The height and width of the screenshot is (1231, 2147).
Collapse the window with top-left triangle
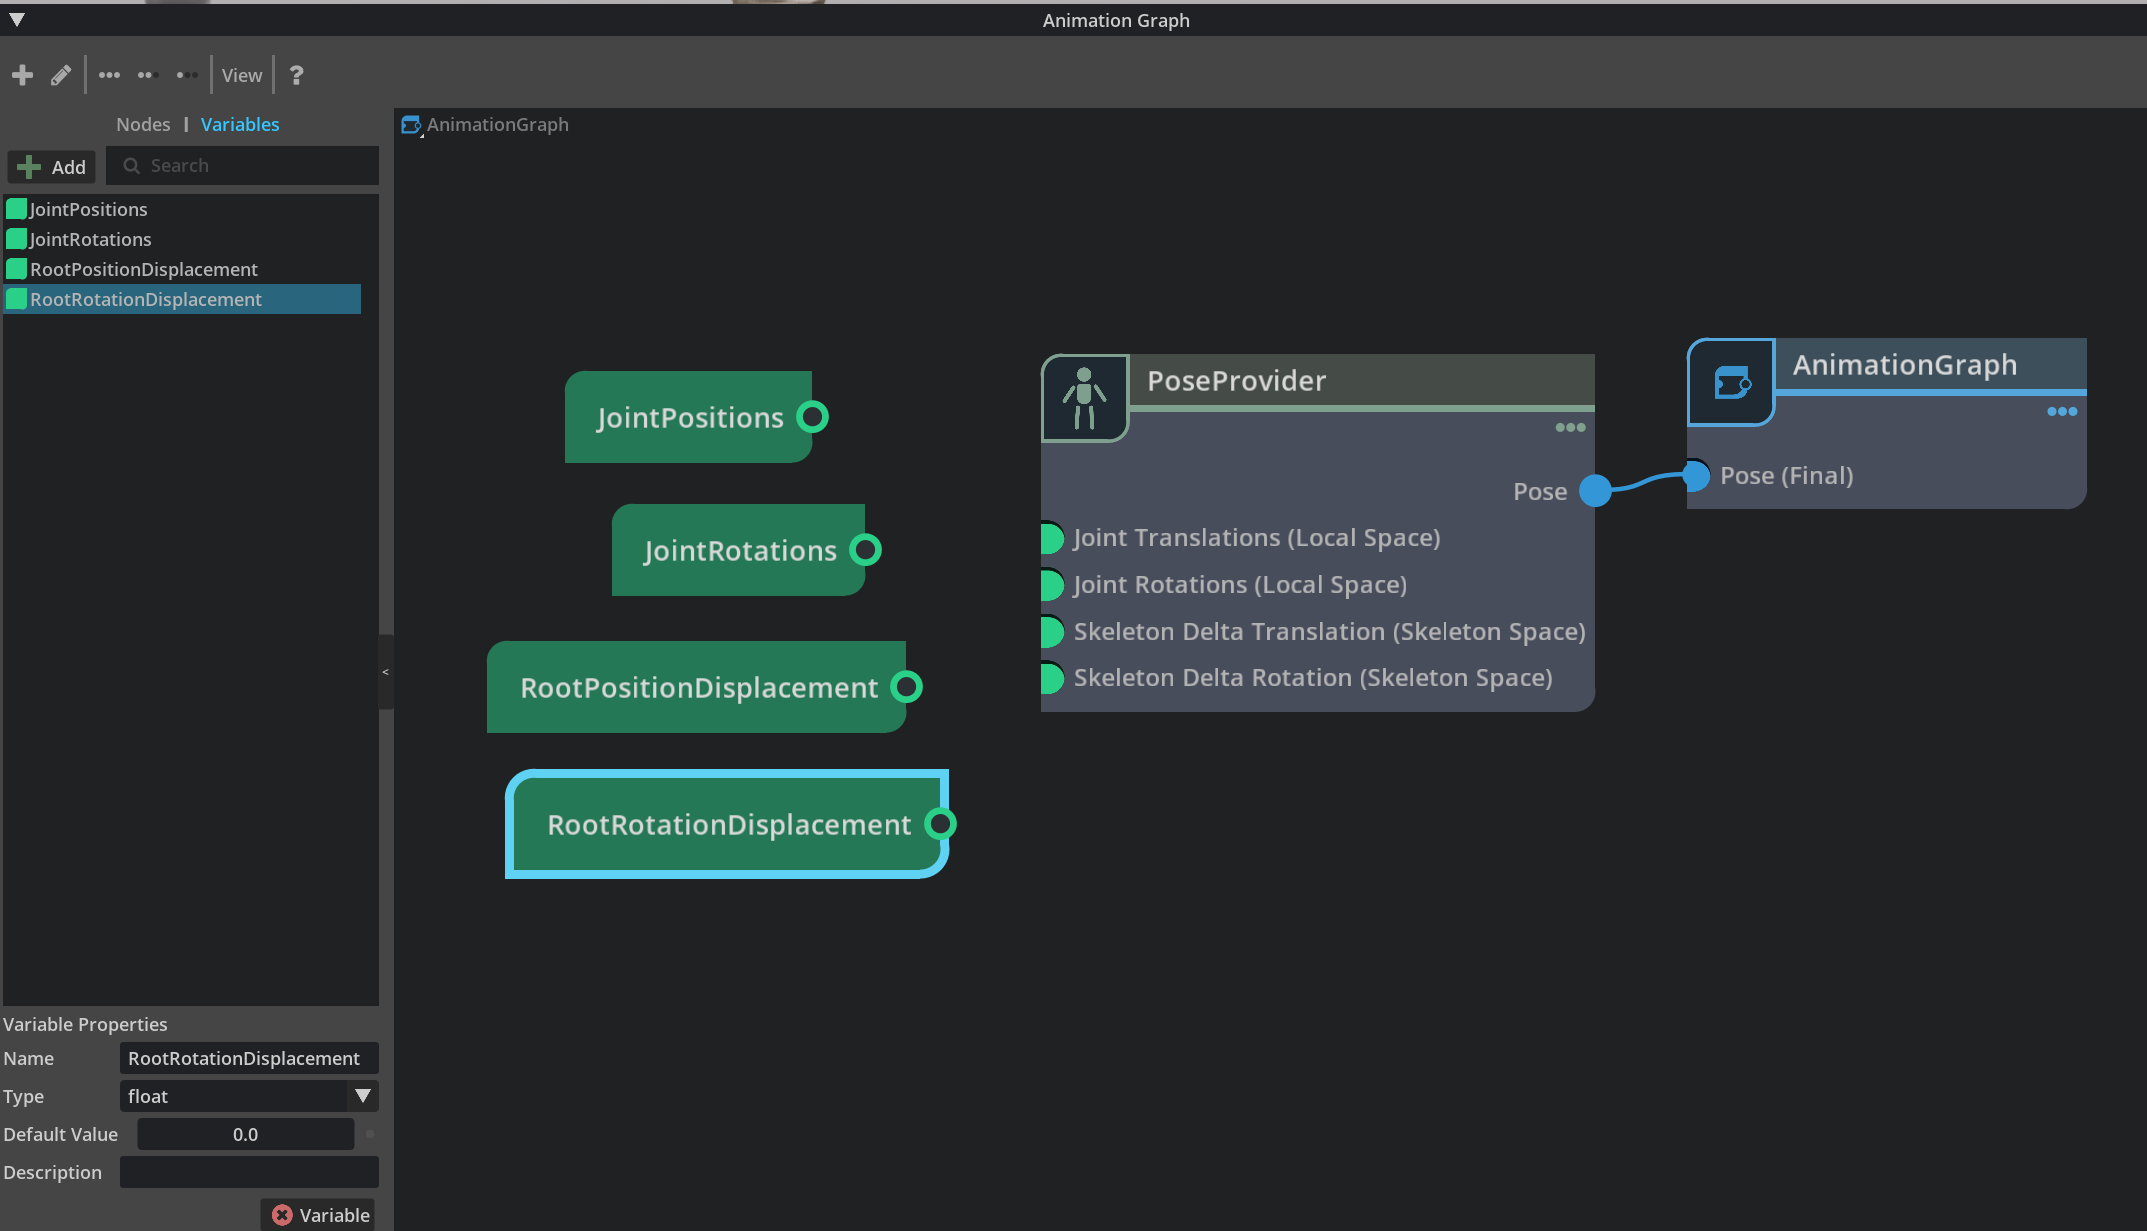(17, 19)
